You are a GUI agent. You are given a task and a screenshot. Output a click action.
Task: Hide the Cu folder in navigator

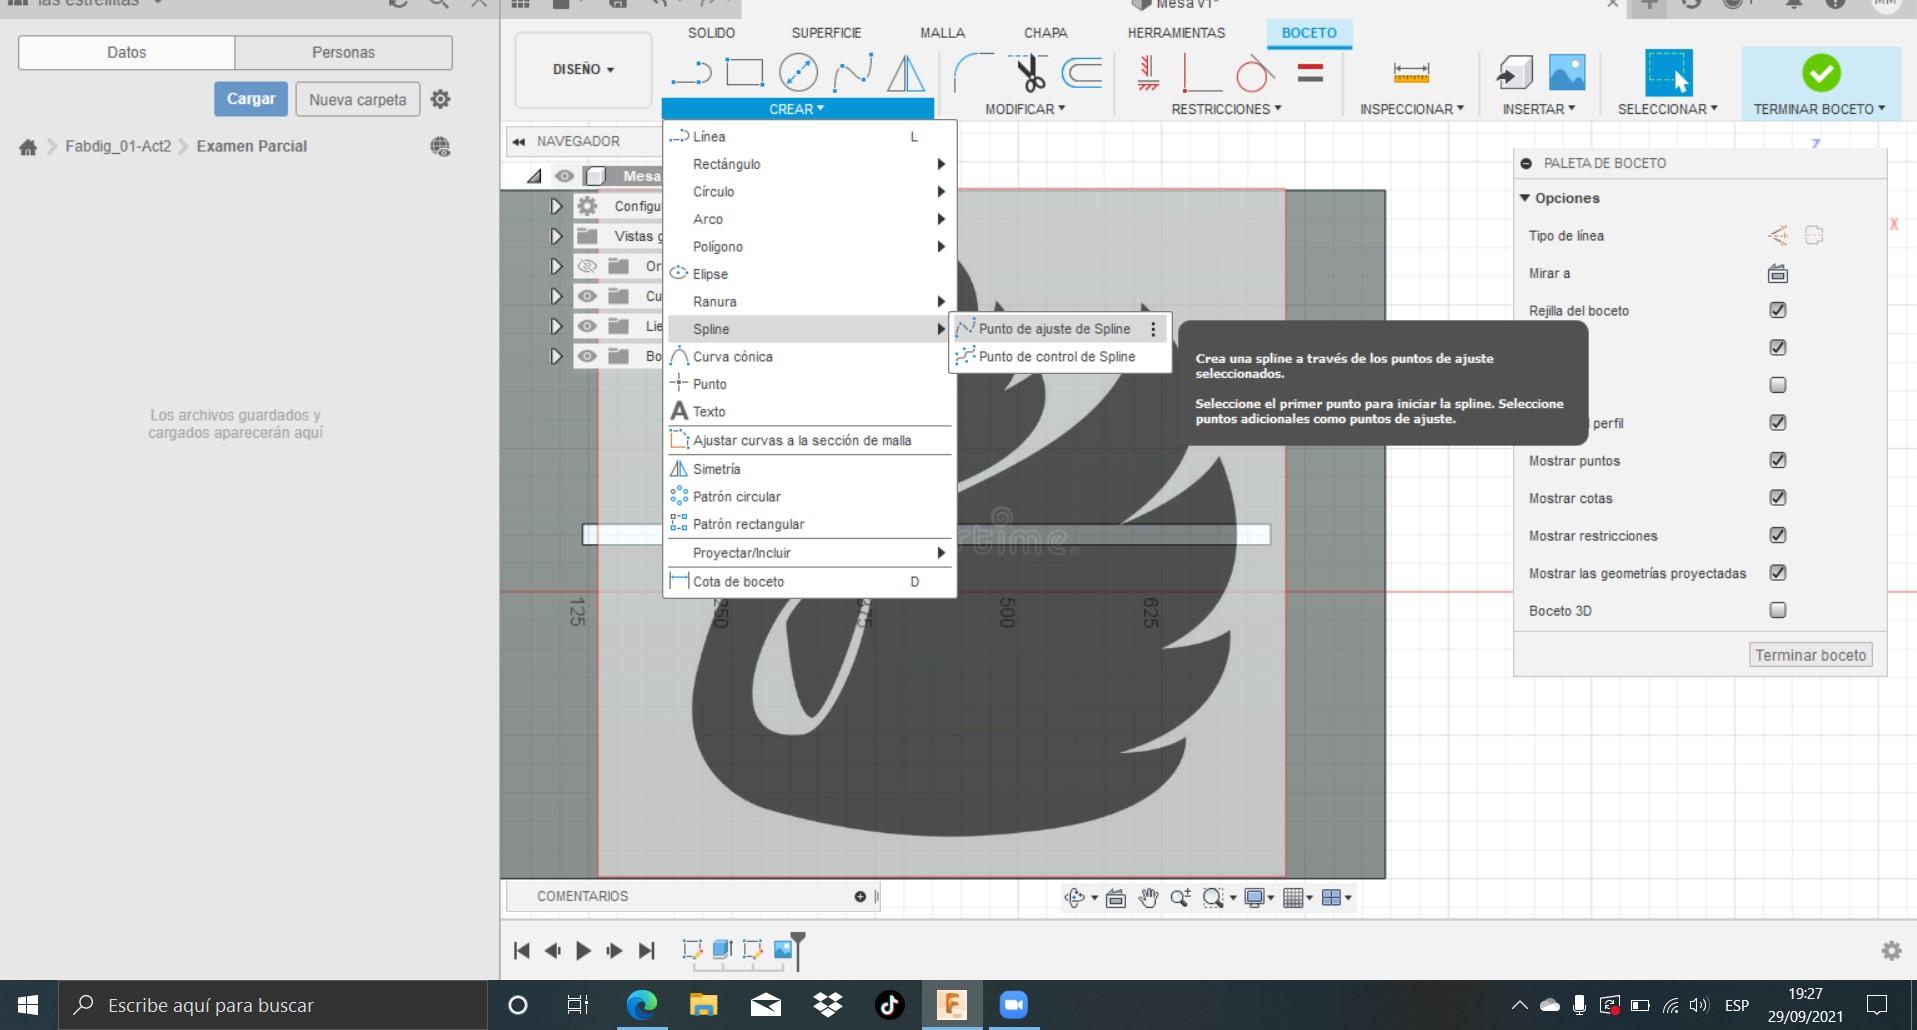[x=587, y=296]
